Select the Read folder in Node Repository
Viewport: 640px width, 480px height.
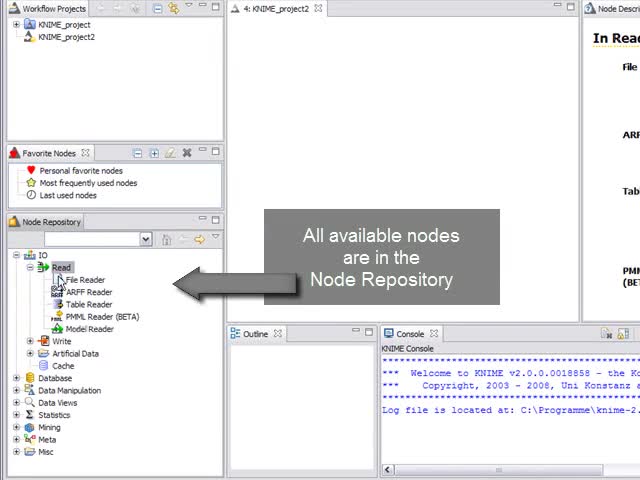tap(61, 267)
